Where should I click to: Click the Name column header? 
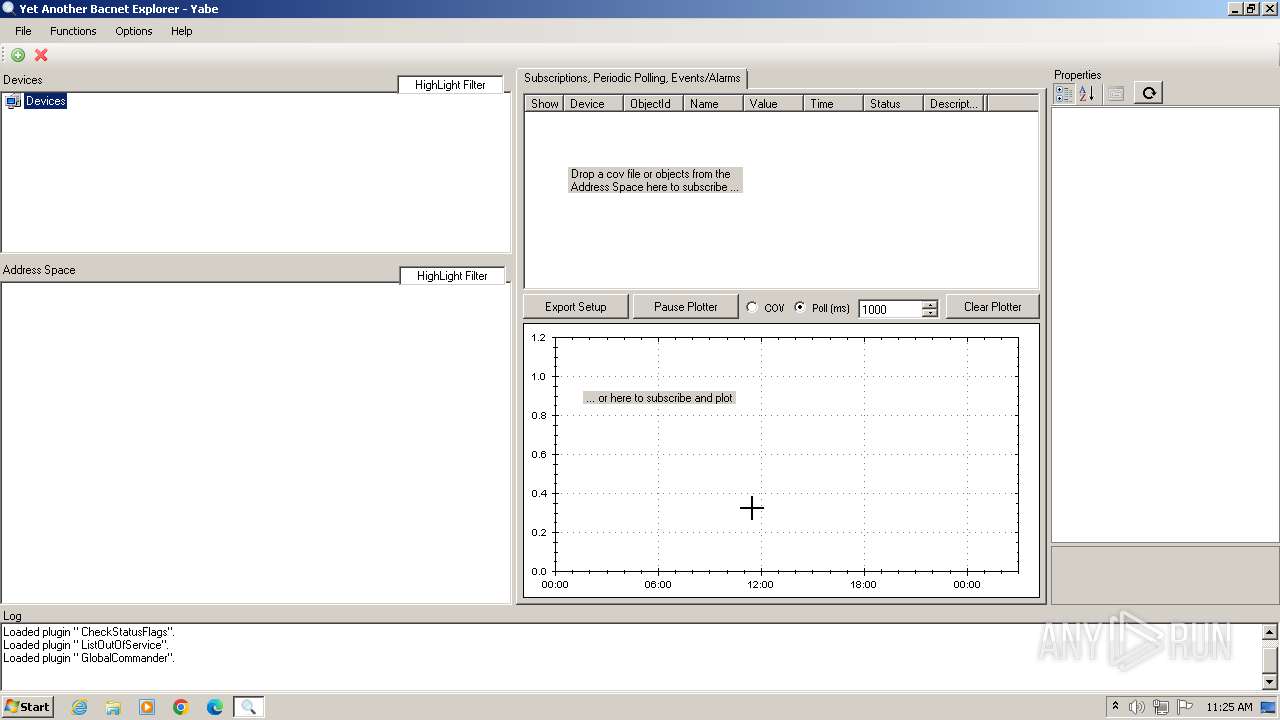coord(713,103)
